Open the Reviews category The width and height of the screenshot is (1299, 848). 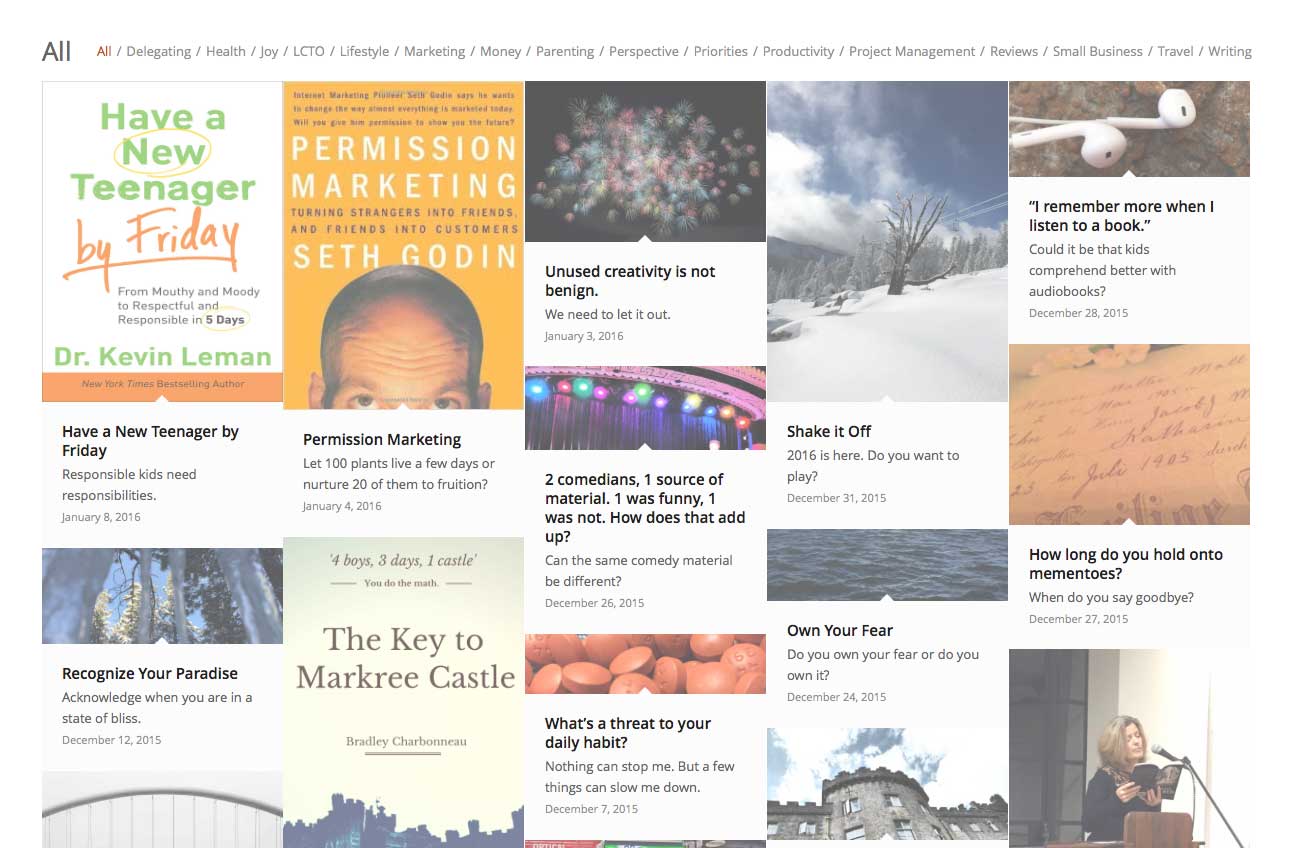(1014, 51)
